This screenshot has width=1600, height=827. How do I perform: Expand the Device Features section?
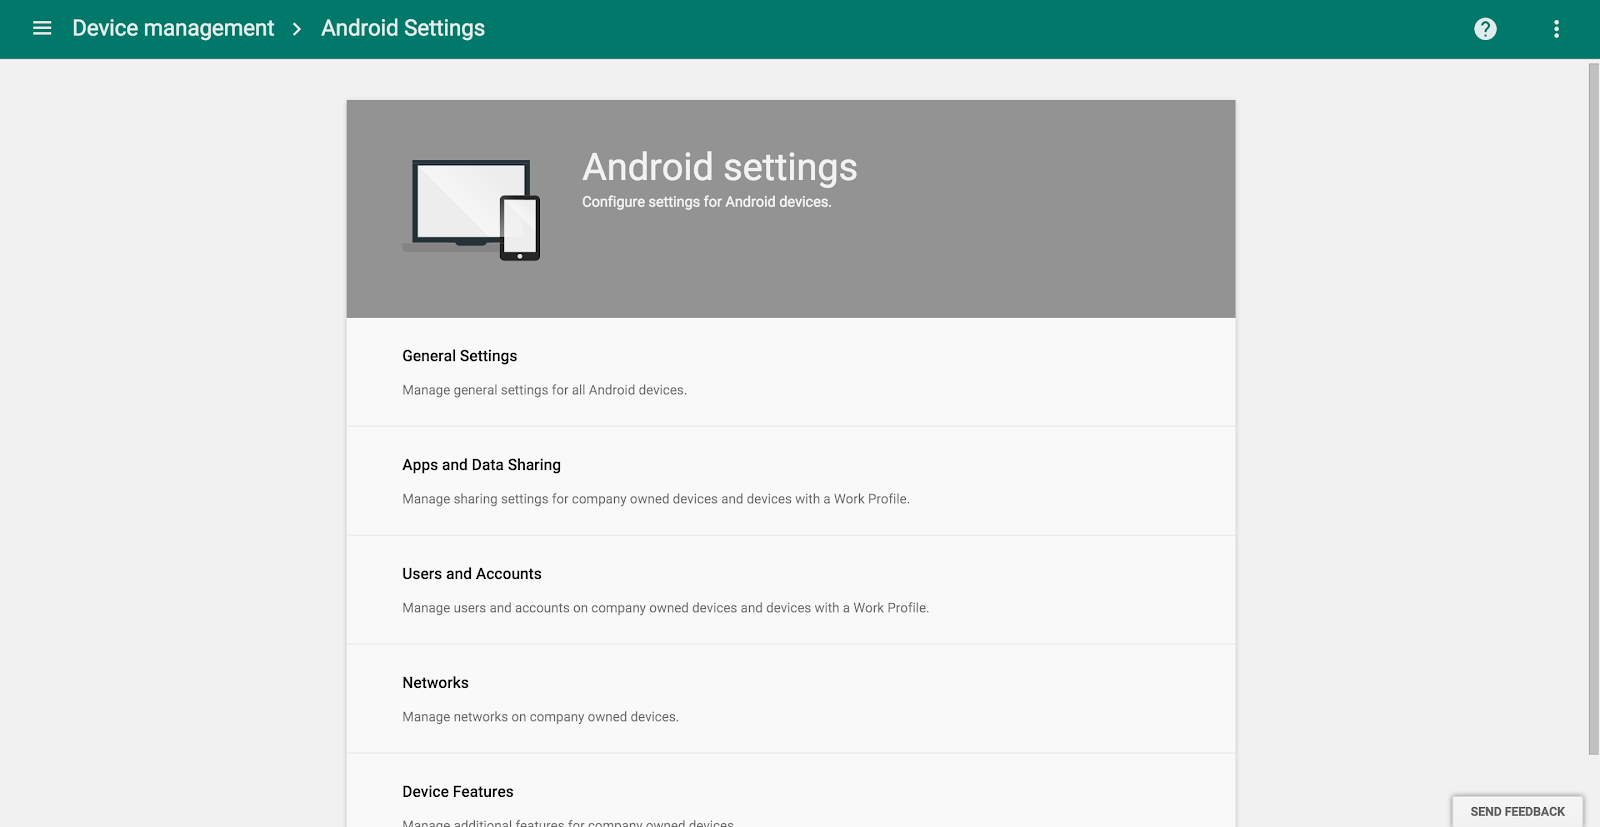tap(791, 791)
